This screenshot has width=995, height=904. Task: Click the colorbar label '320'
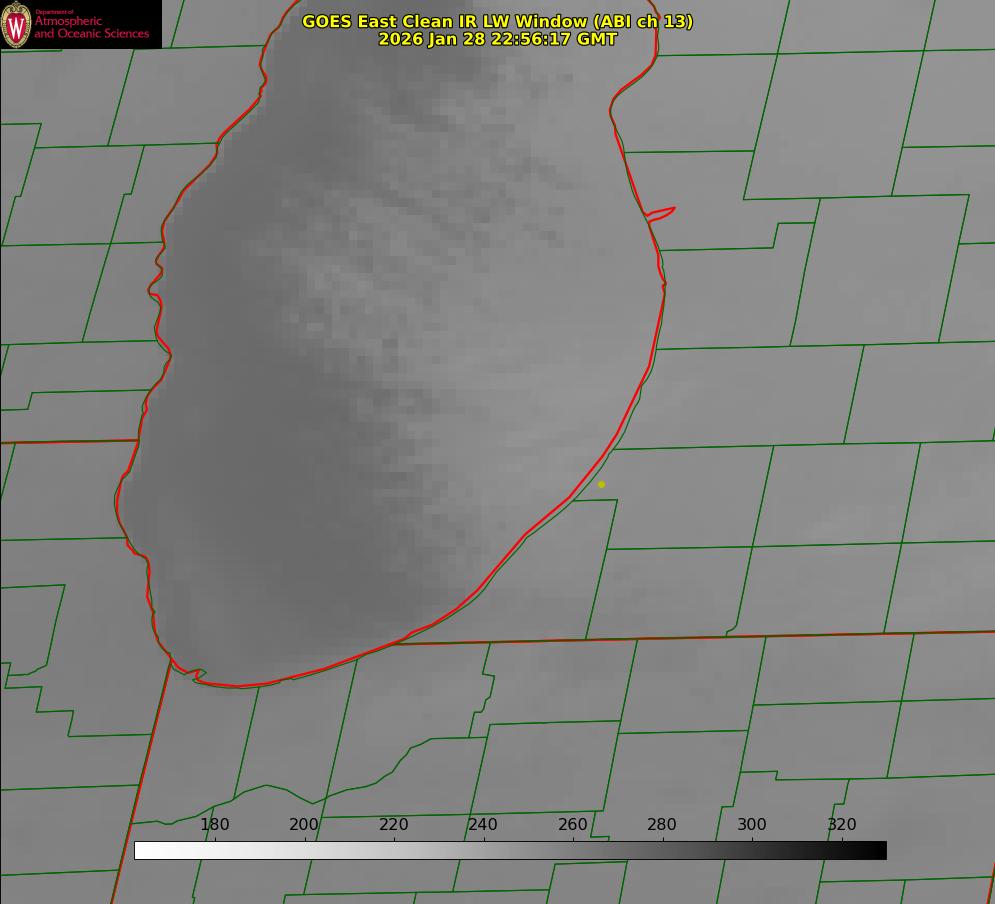tap(842, 824)
